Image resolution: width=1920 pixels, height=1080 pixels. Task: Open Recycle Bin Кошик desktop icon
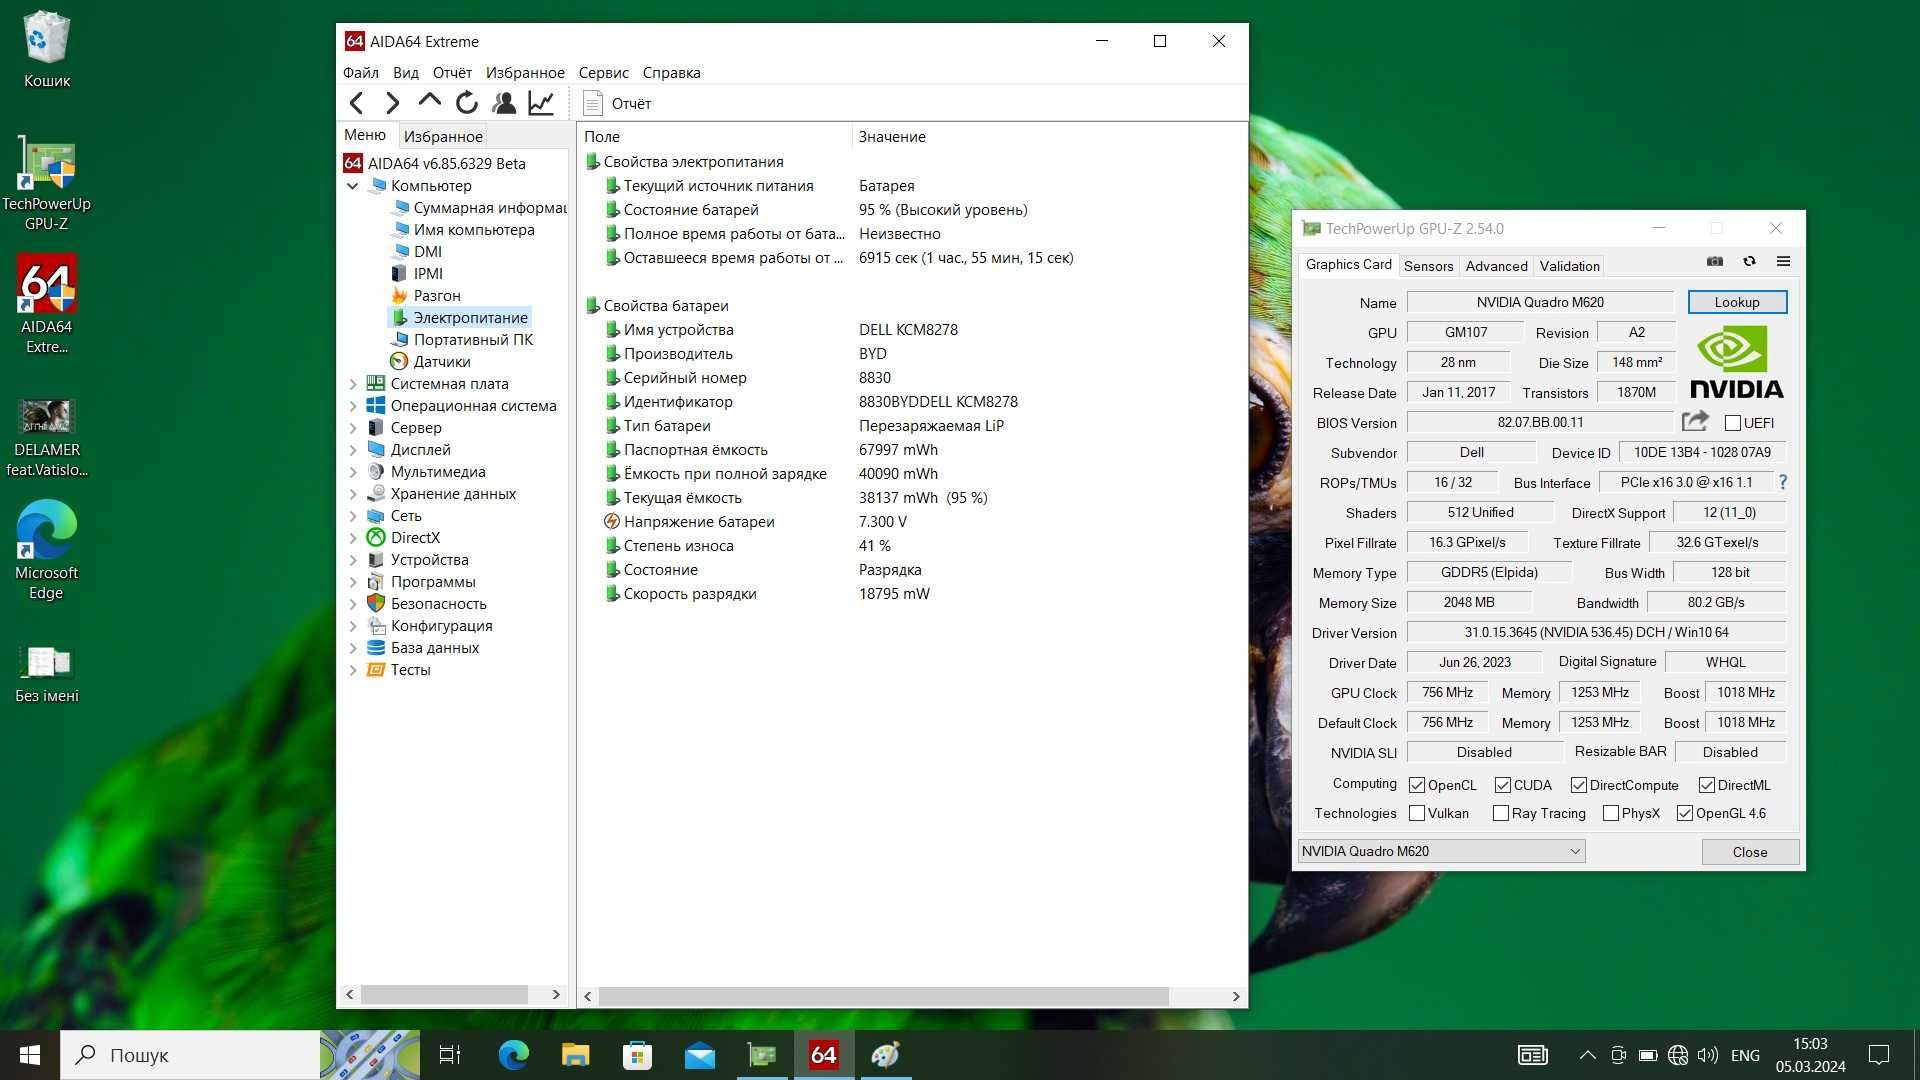[46, 50]
